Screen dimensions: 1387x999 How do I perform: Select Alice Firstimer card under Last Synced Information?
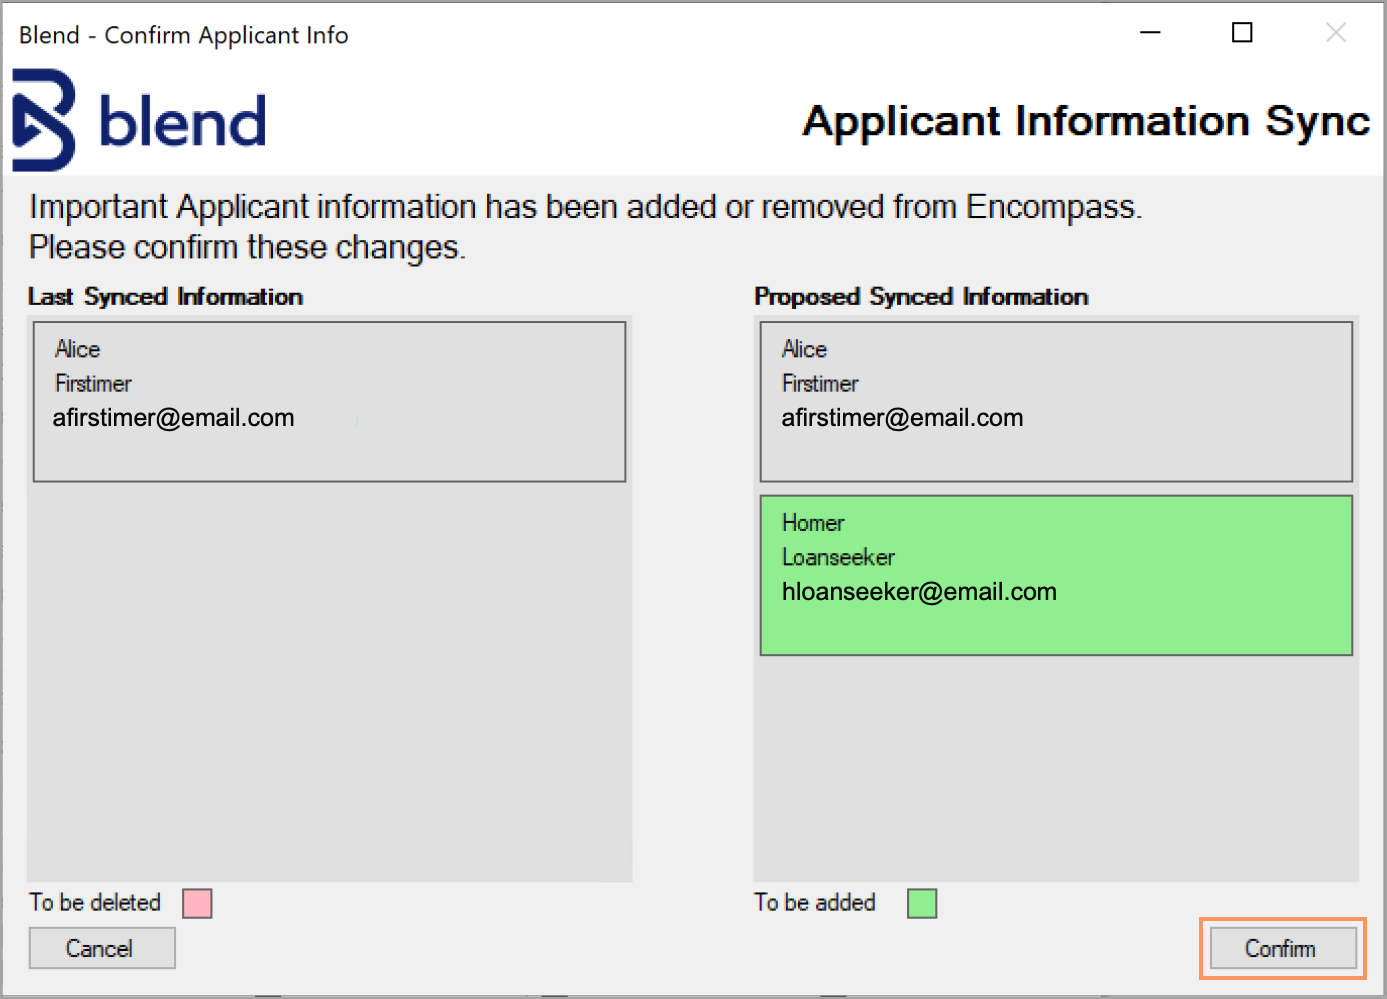coord(329,402)
